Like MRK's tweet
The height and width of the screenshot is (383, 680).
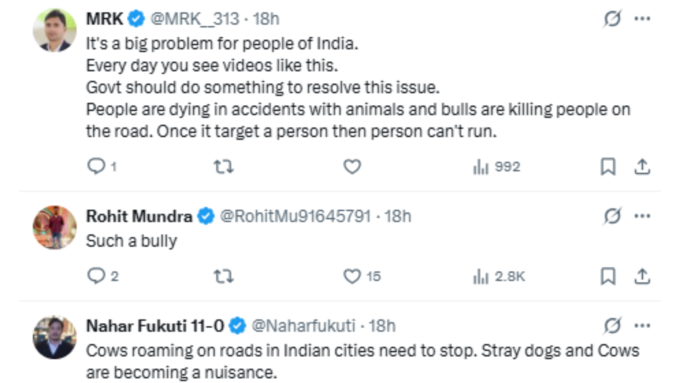click(352, 167)
